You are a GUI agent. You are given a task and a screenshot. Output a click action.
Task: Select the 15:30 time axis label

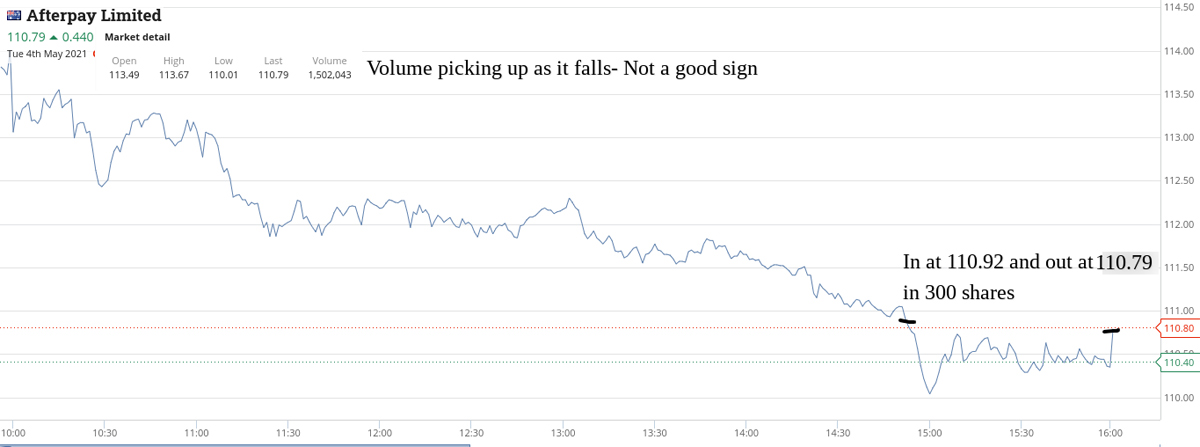(x=1019, y=433)
